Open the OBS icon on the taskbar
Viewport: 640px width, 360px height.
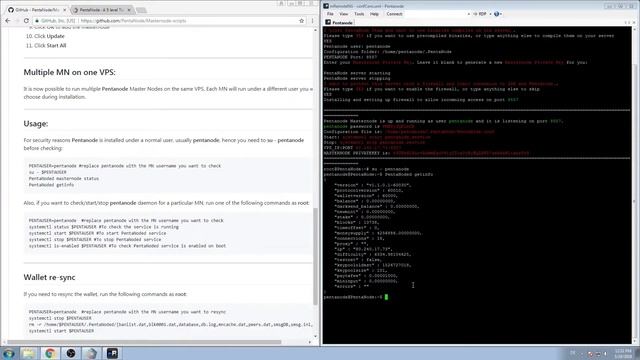(x=71, y=353)
